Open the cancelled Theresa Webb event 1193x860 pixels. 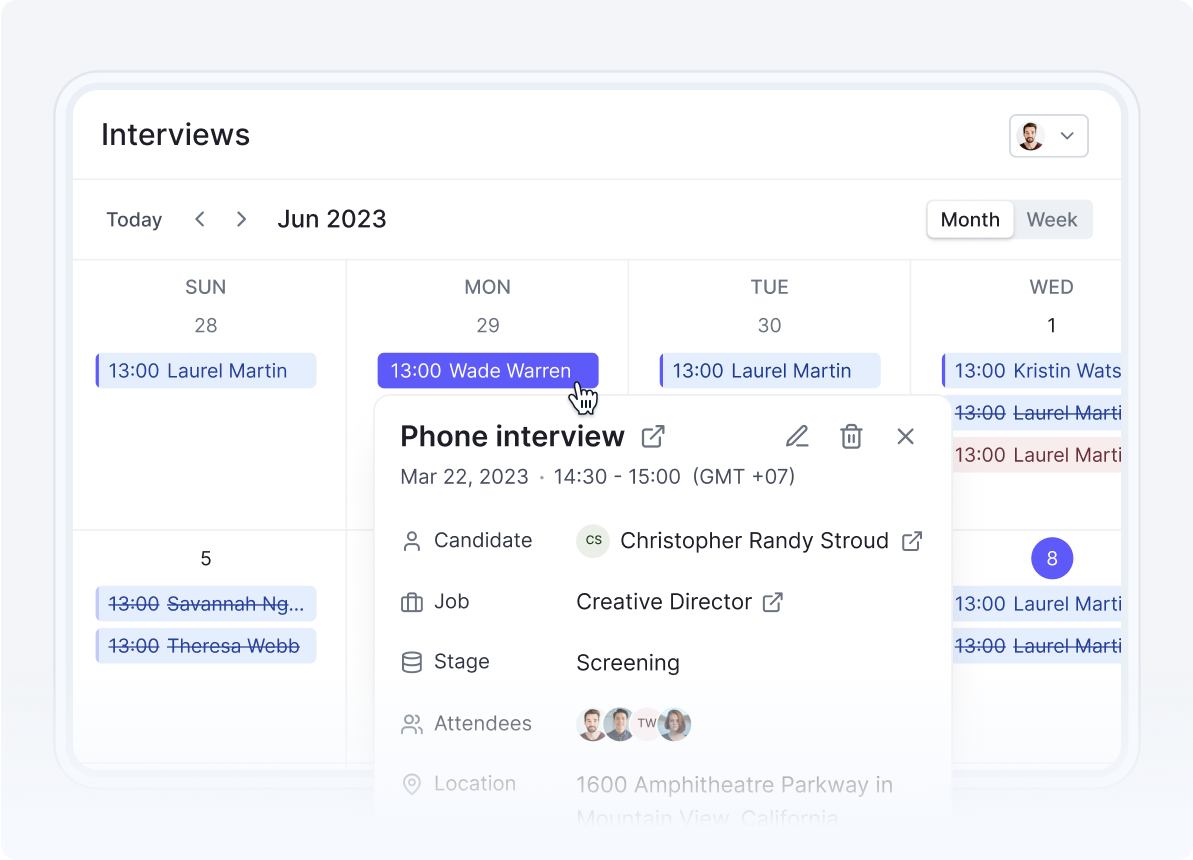[x=205, y=646]
